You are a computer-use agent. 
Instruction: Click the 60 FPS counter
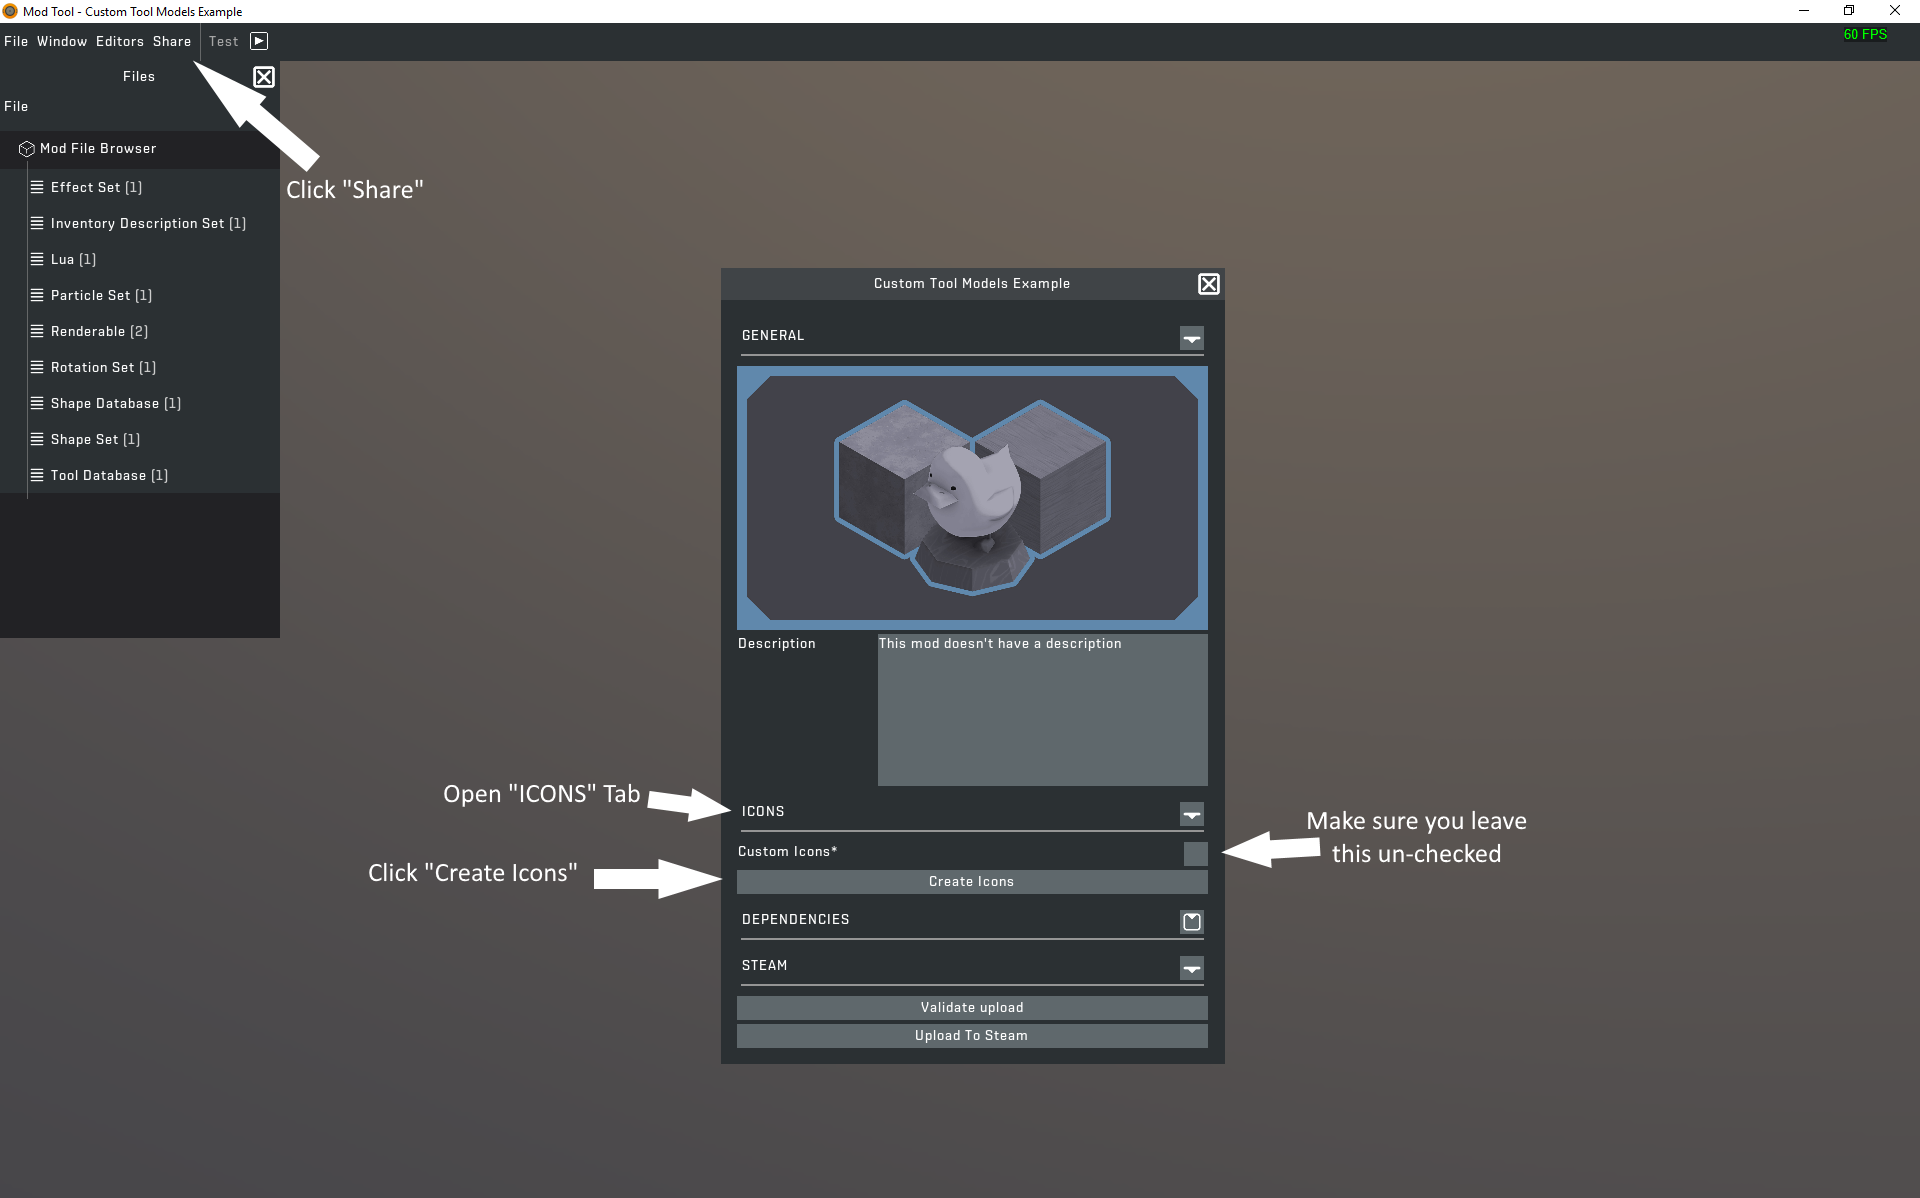1865,34
